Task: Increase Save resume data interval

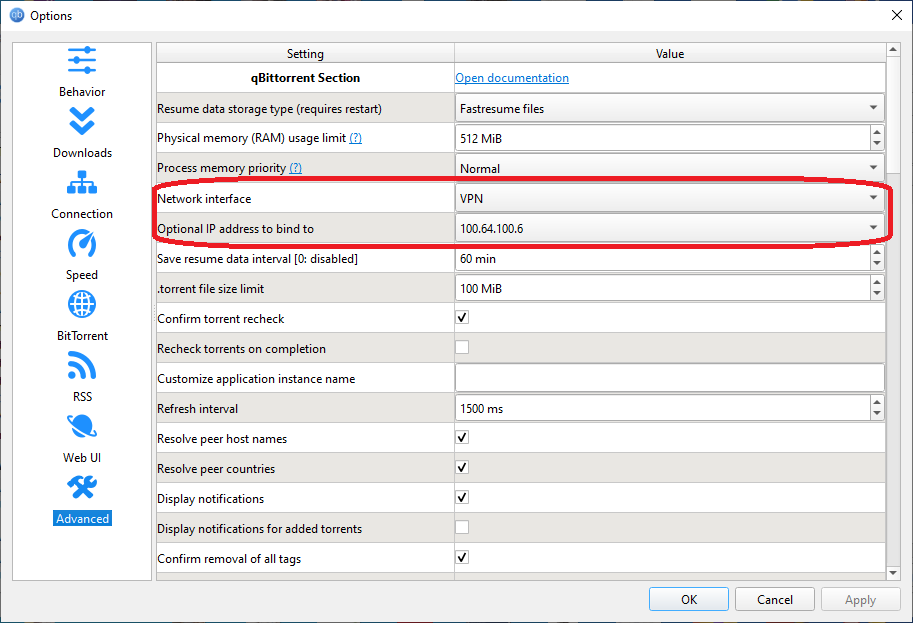Action: 877,253
